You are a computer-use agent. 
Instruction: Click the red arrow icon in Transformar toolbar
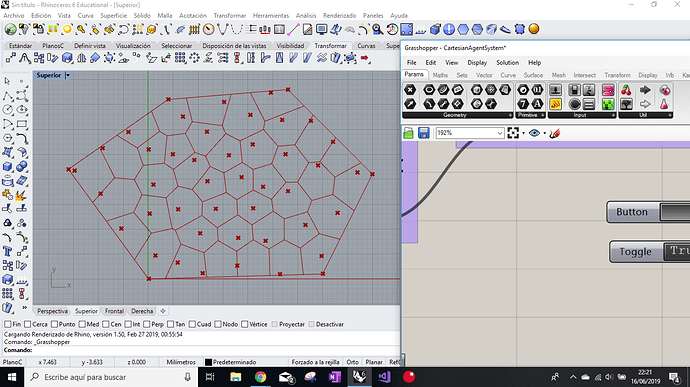point(365,58)
